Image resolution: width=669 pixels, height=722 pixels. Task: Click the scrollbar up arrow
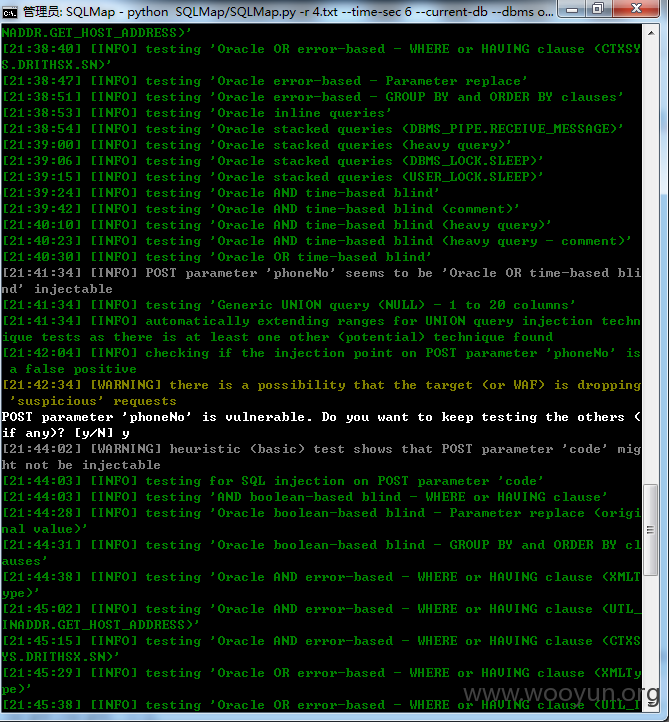coord(651,33)
